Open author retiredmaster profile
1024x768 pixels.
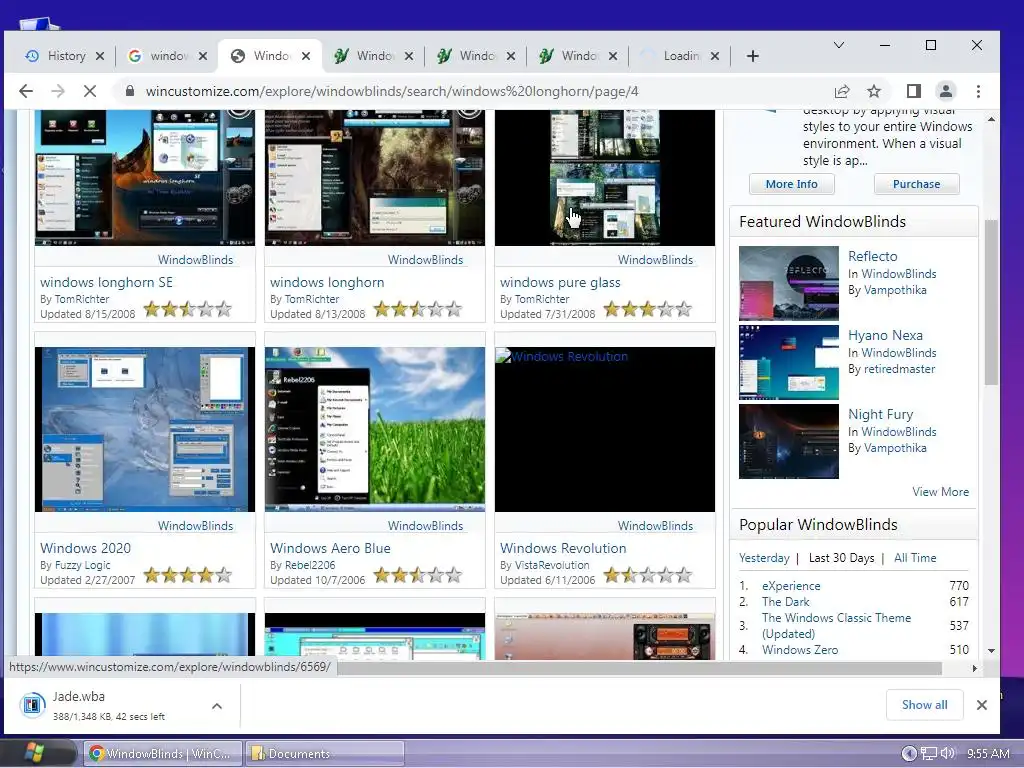tap(899, 369)
